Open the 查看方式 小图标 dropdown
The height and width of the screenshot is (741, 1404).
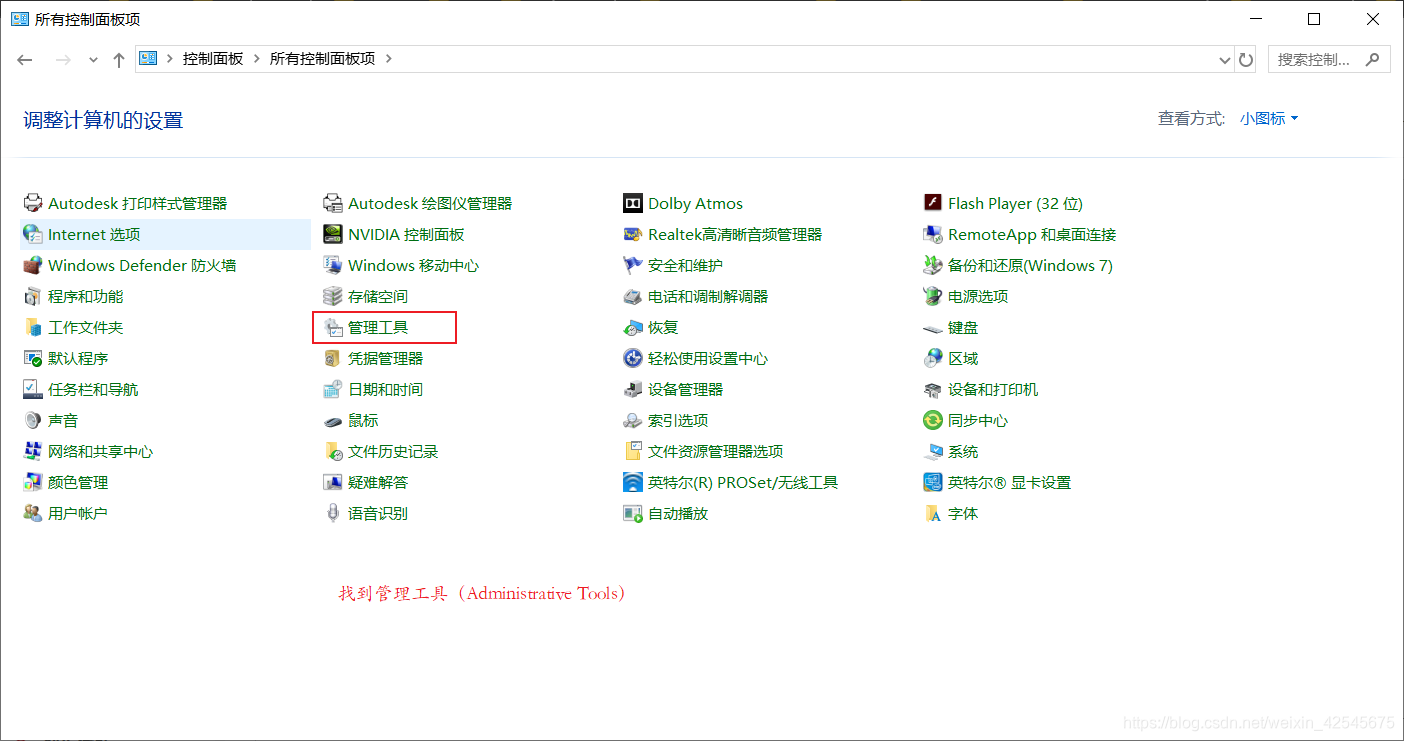(x=1269, y=119)
